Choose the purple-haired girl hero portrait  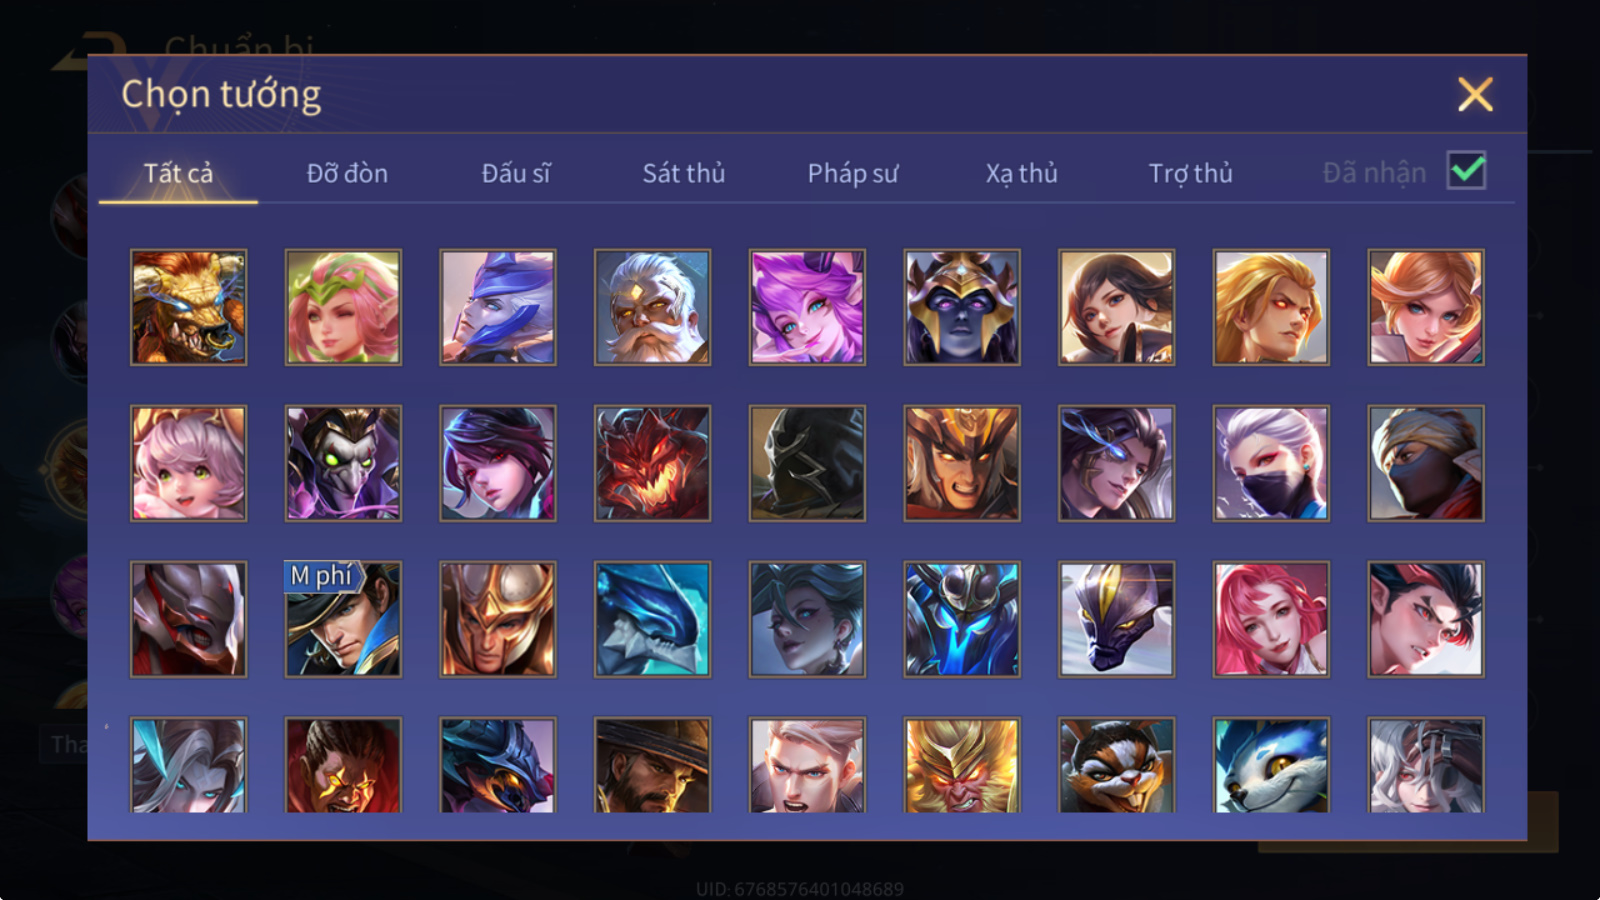[807, 307]
